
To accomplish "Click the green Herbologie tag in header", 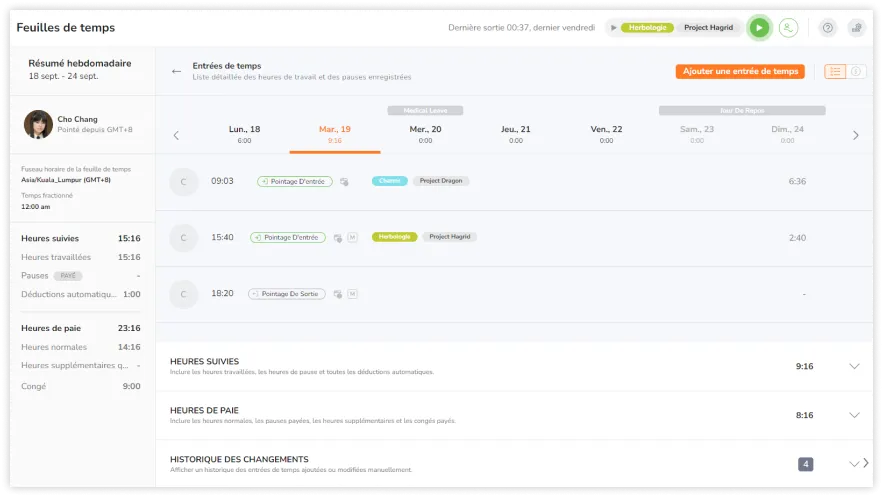I will pos(647,28).
